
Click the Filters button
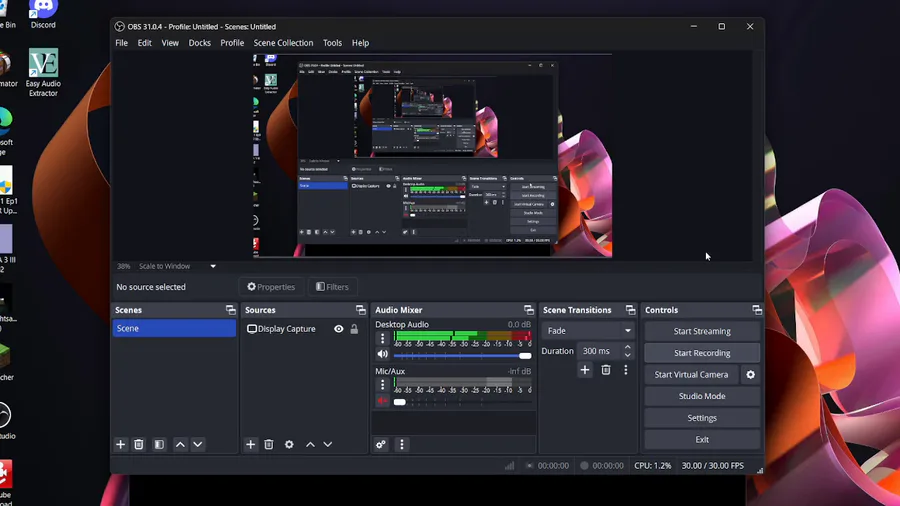(332, 287)
